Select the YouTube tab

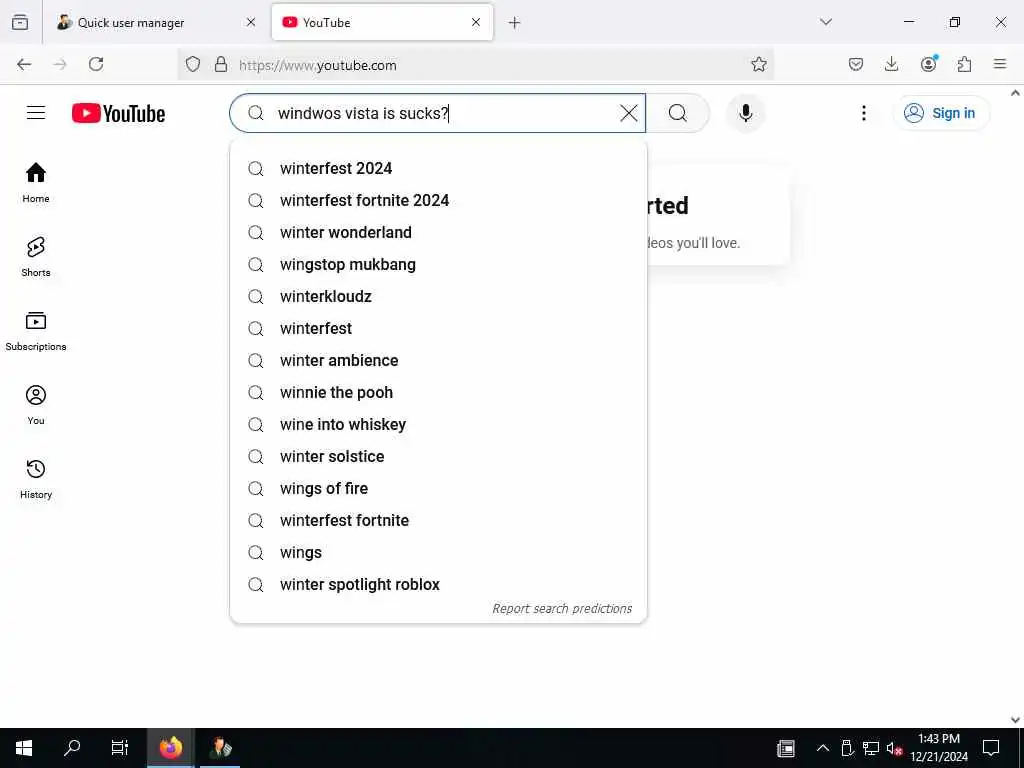click(x=382, y=22)
